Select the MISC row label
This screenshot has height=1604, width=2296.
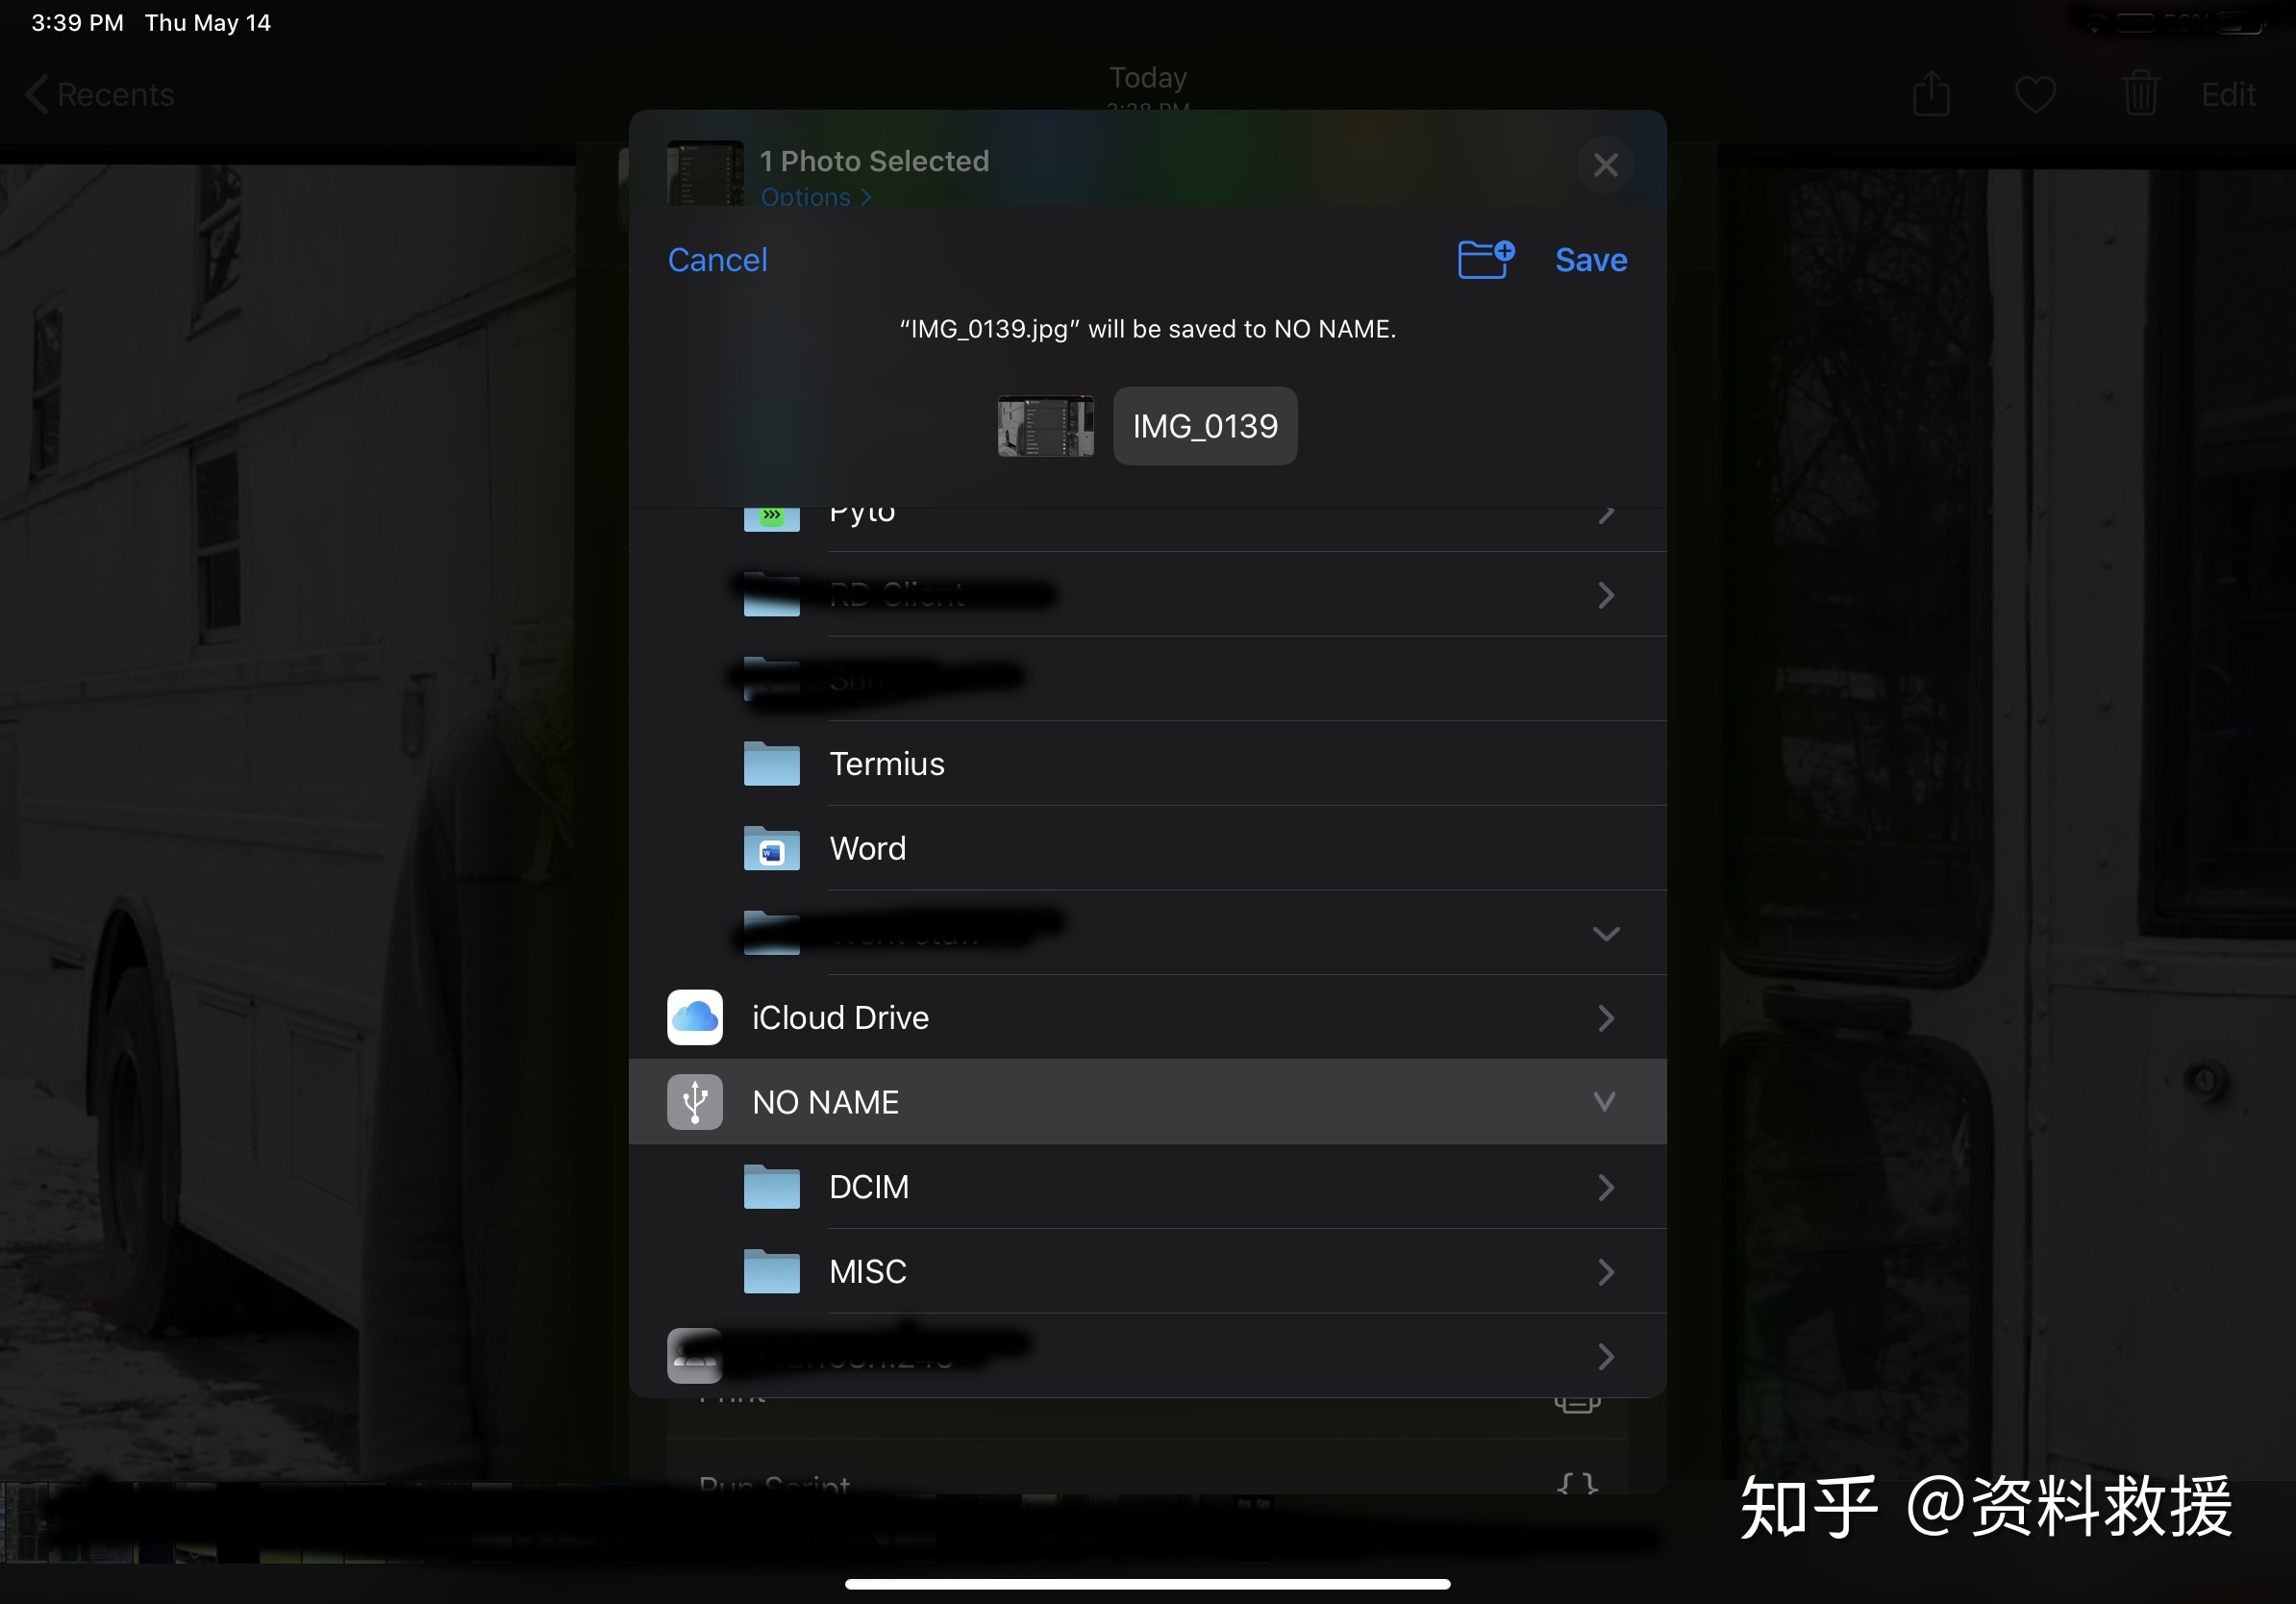click(x=867, y=1272)
